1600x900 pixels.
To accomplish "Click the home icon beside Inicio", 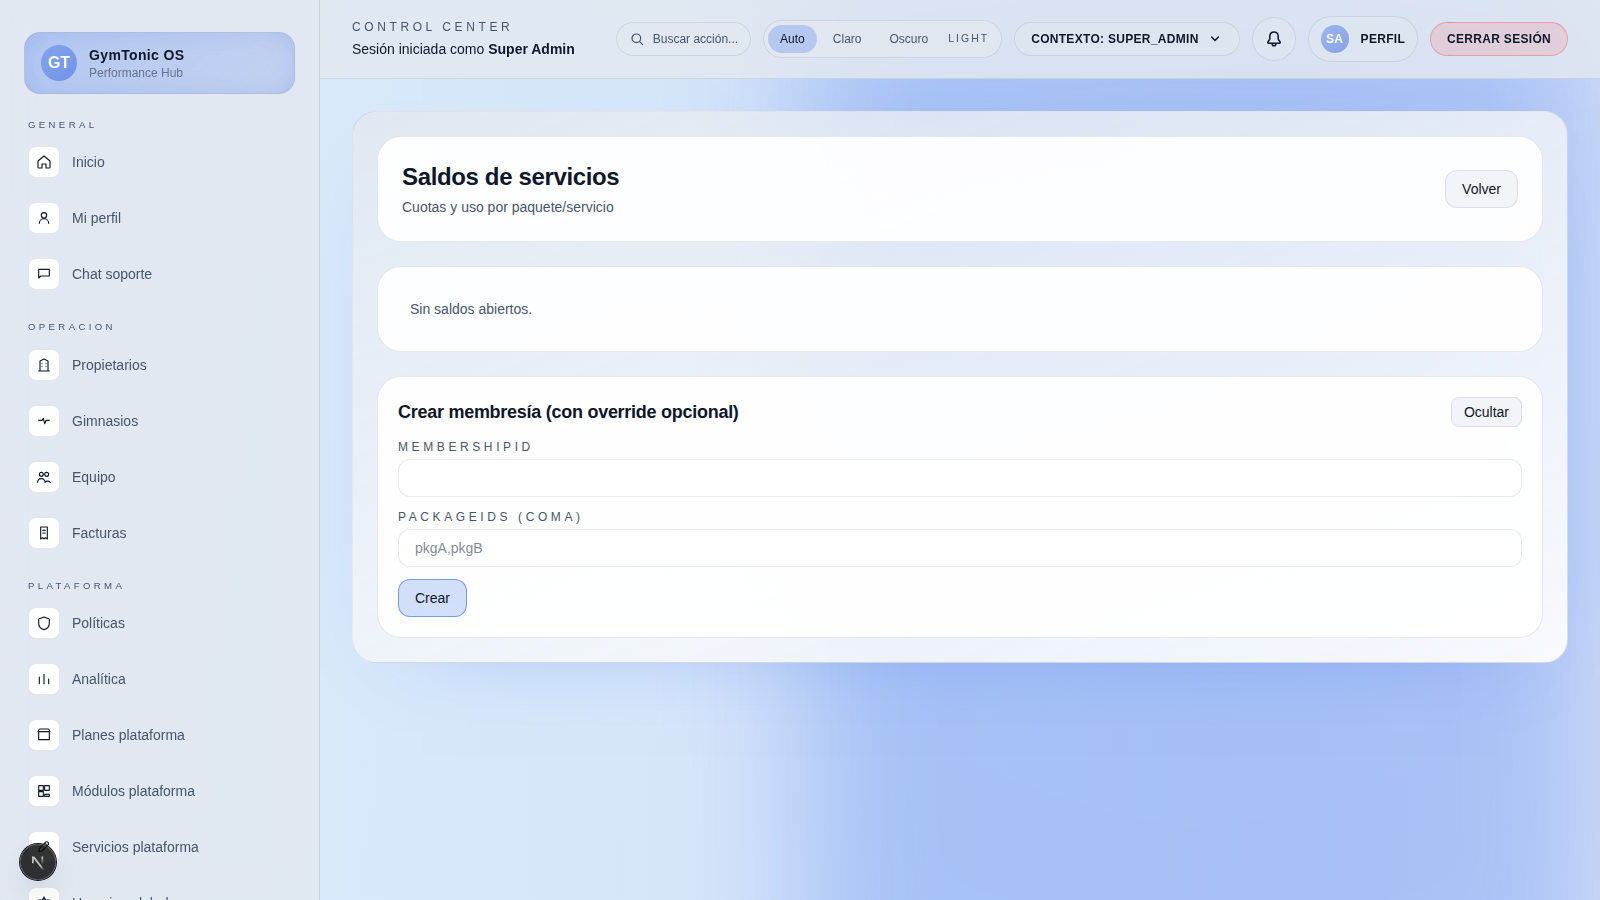I will (44, 162).
